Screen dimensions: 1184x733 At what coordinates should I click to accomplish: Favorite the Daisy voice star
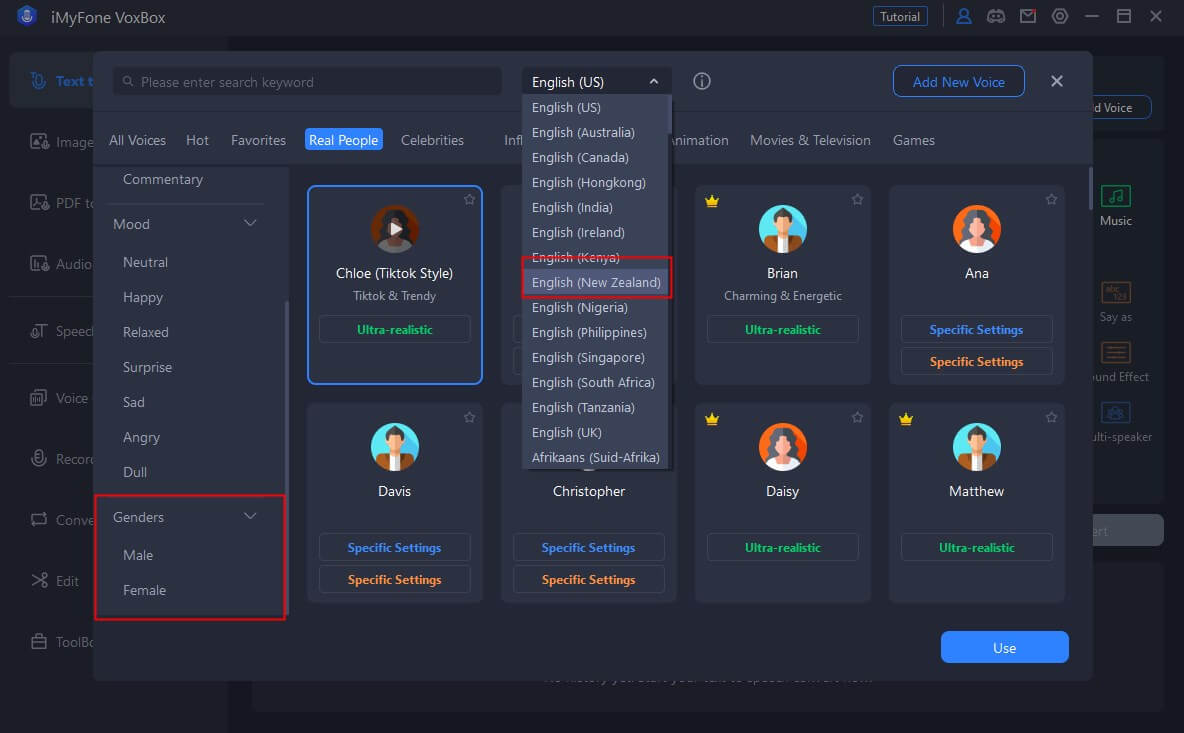857,417
